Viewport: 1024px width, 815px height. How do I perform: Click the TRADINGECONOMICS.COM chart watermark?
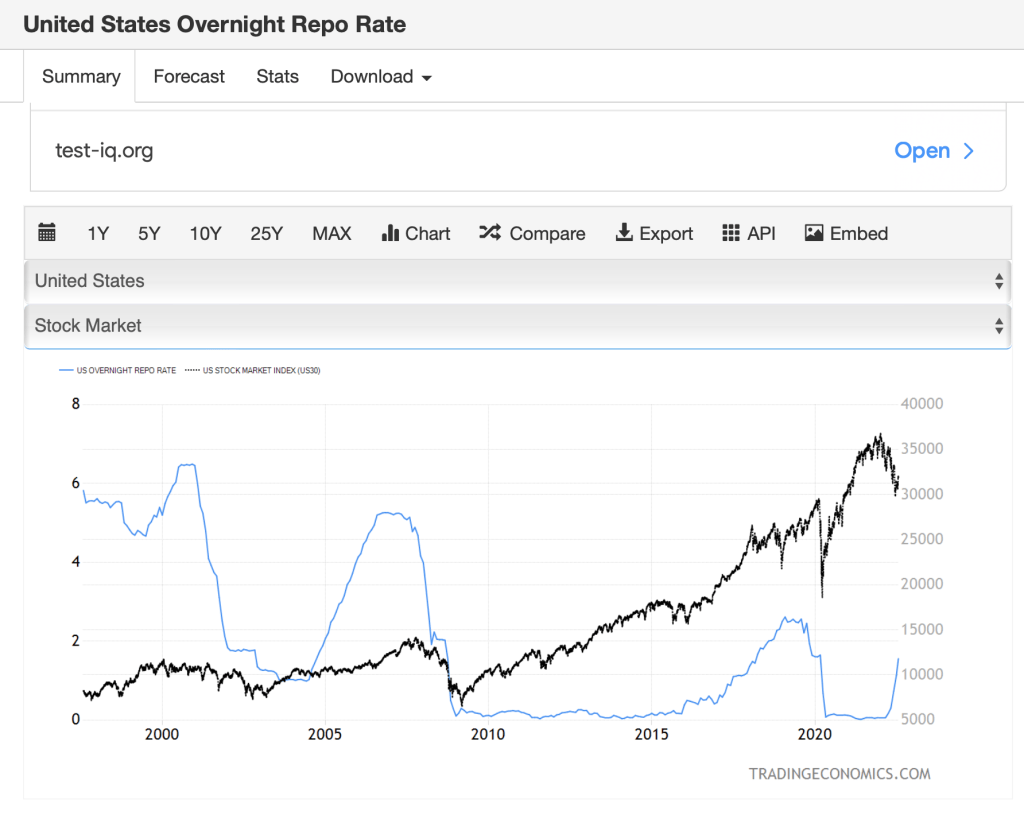(x=839, y=773)
